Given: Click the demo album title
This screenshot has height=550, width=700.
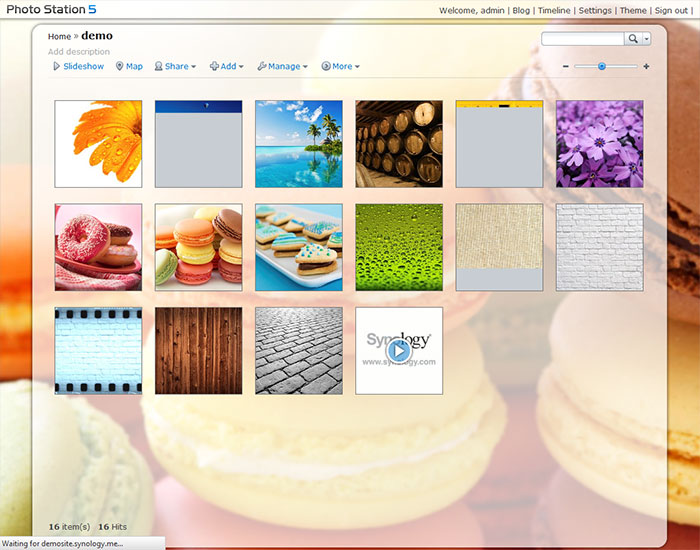Looking at the screenshot, I should coord(97,36).
